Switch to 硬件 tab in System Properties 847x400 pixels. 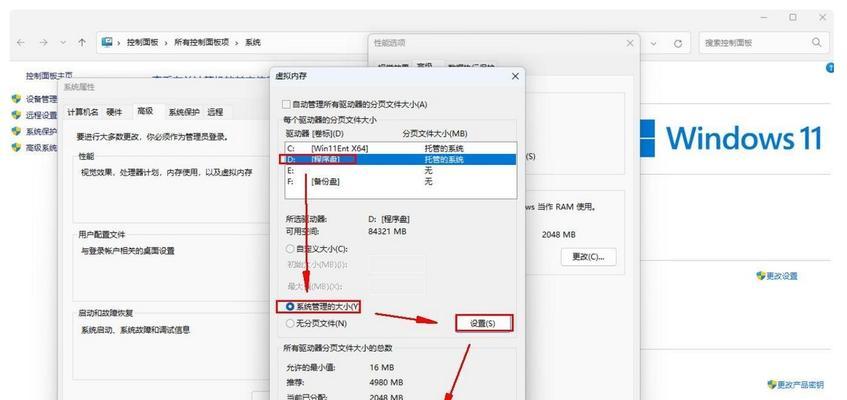(114, 112)
